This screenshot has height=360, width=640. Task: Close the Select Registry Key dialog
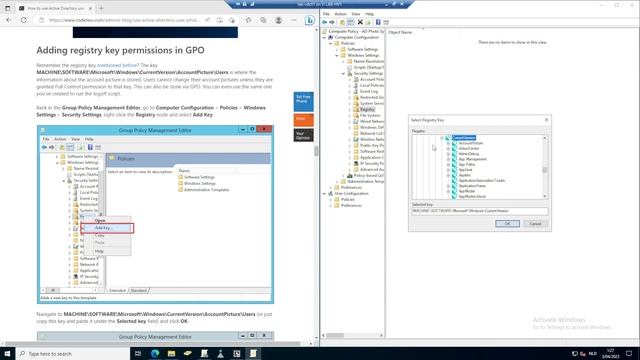(547, 120)
